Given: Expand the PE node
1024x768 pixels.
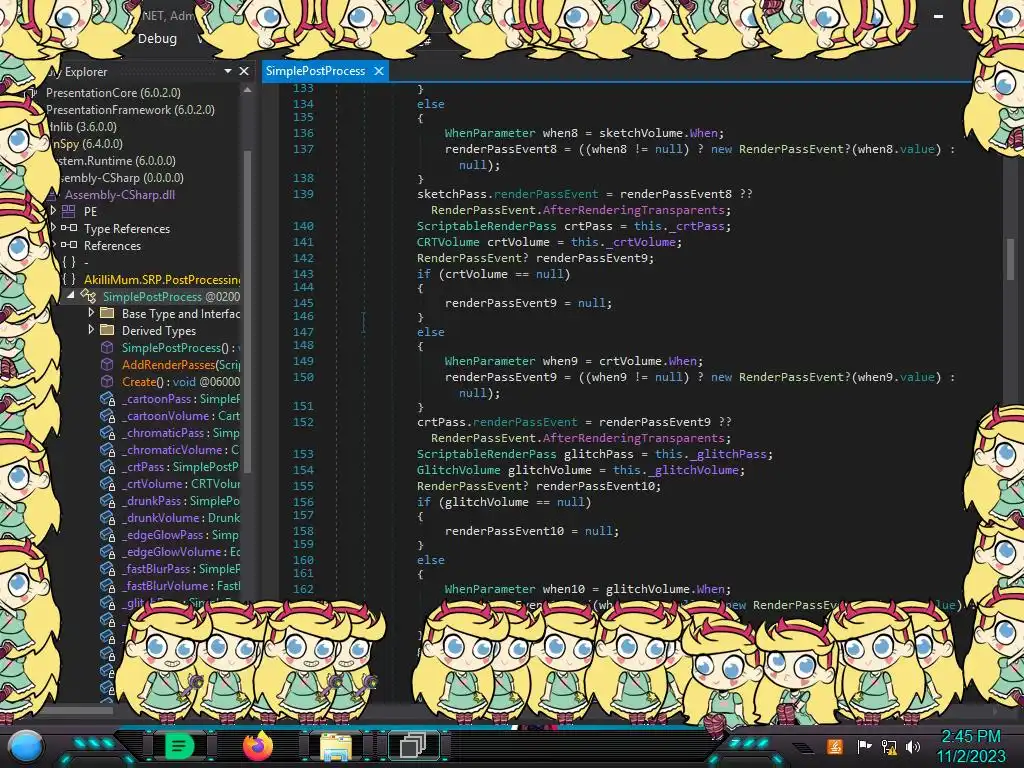Looking at the screenshot, I should [53, 210].
